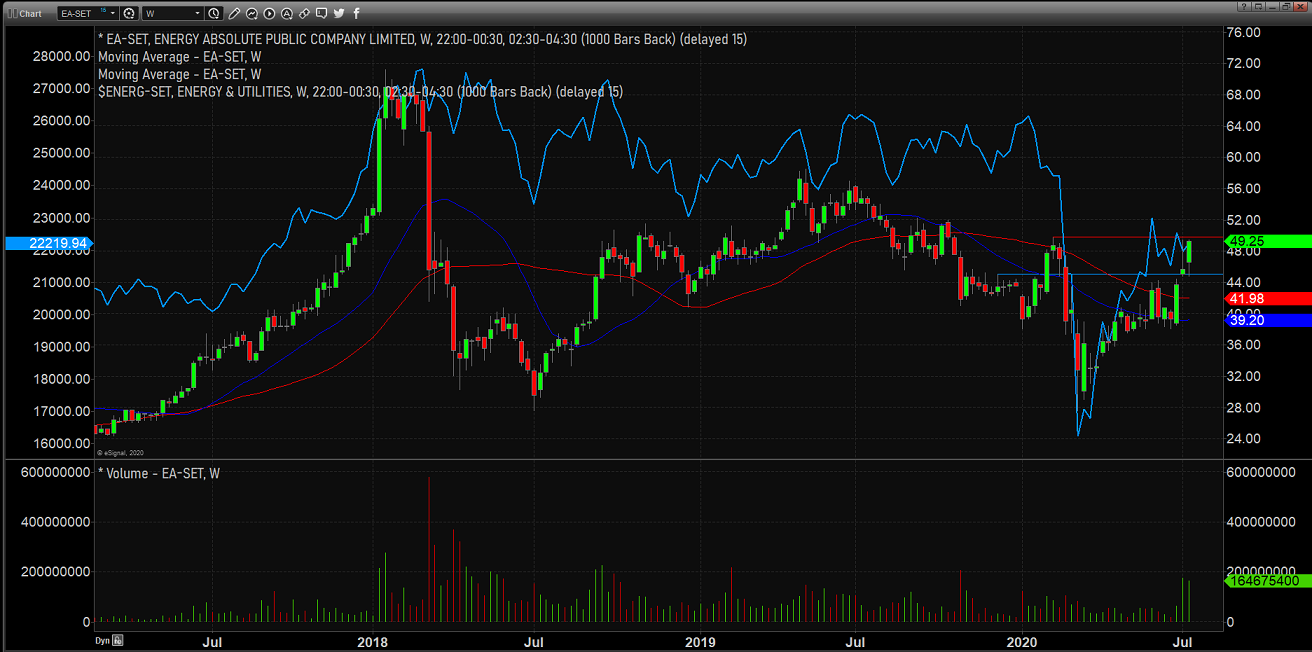Click the blue 39.20 moving average label
The width and height of the screenshot is (1312, 652).
[1266, 320]
